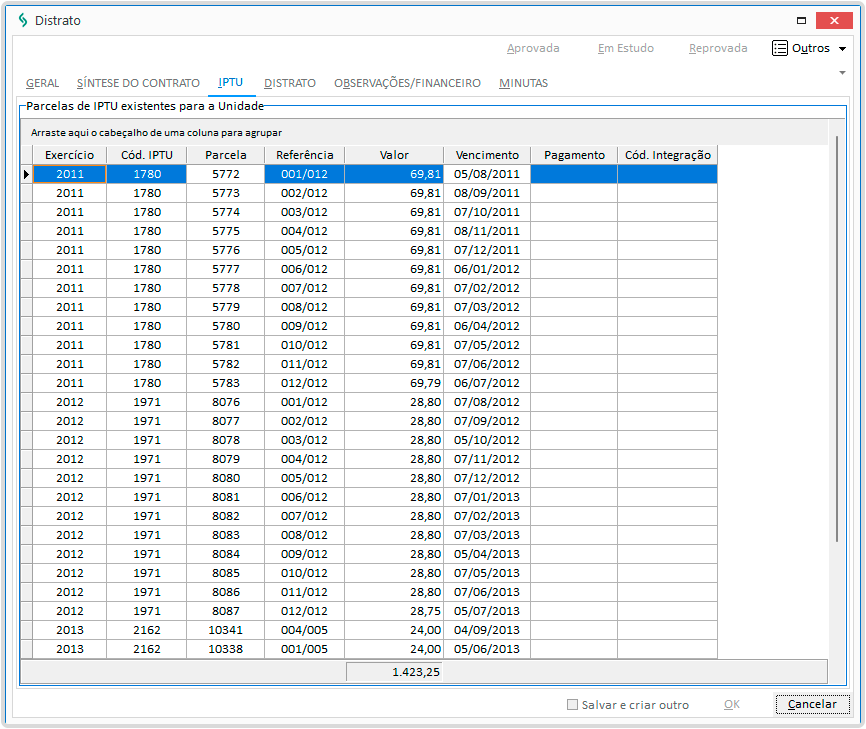Screen dimensions: 866x729
Task: Click the Aprovada status button
Action: click(x=533, y=48)
